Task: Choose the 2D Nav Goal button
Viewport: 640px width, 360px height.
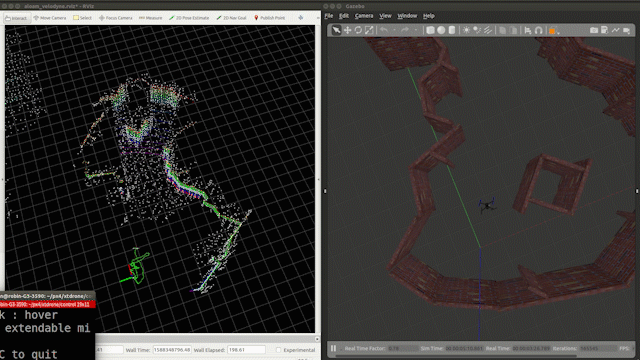Action: click(x=231, y=18)
